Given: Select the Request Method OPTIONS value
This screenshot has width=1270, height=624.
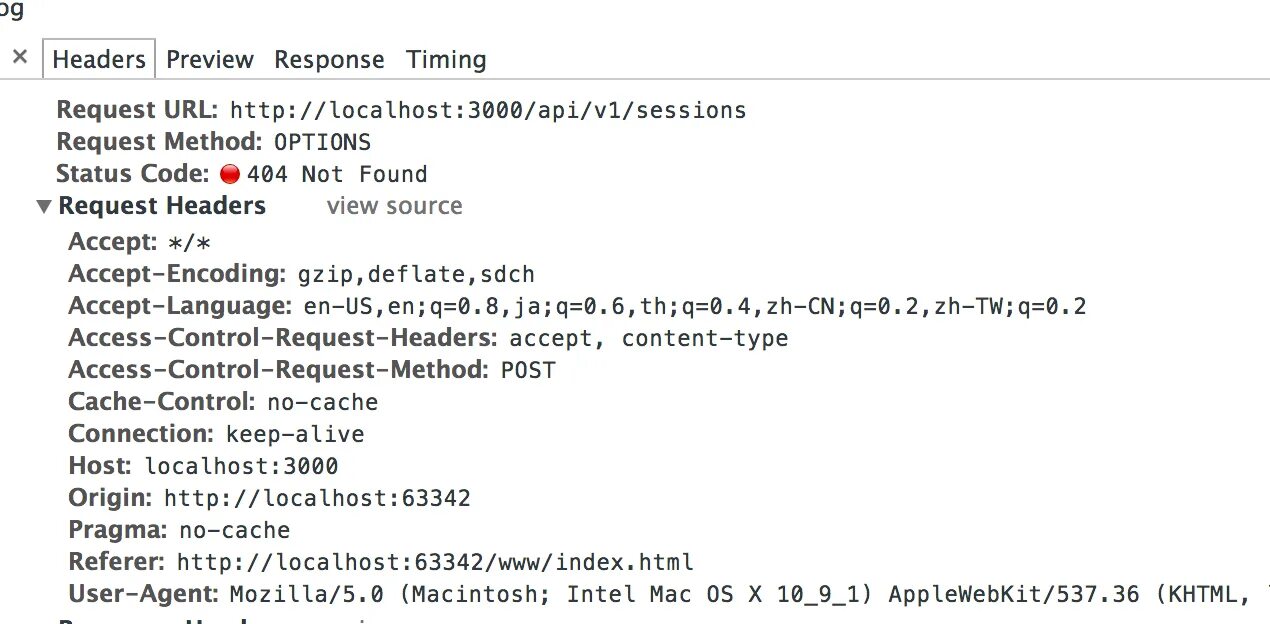Looking at the screenshot, I should 322,142.
